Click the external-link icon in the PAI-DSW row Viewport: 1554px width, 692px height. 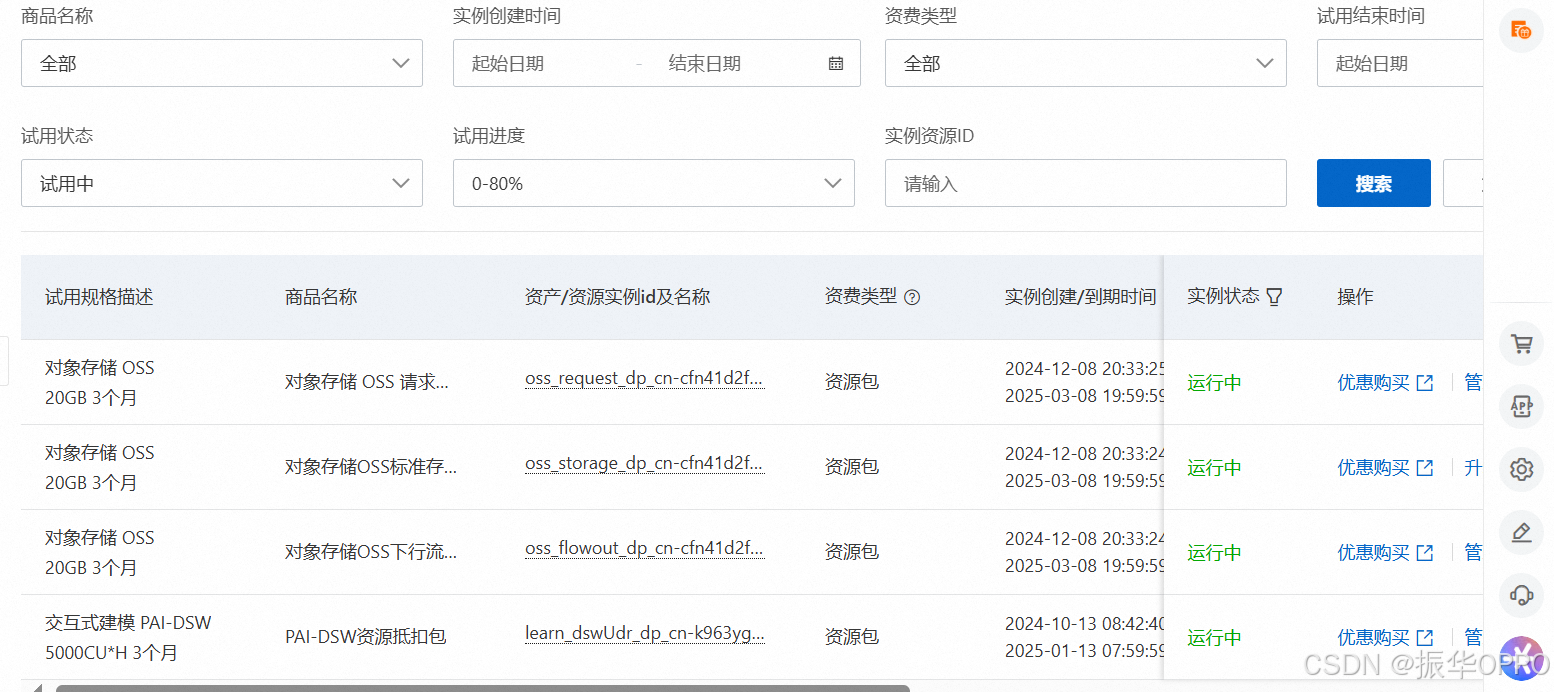[x=1425, y=638]
